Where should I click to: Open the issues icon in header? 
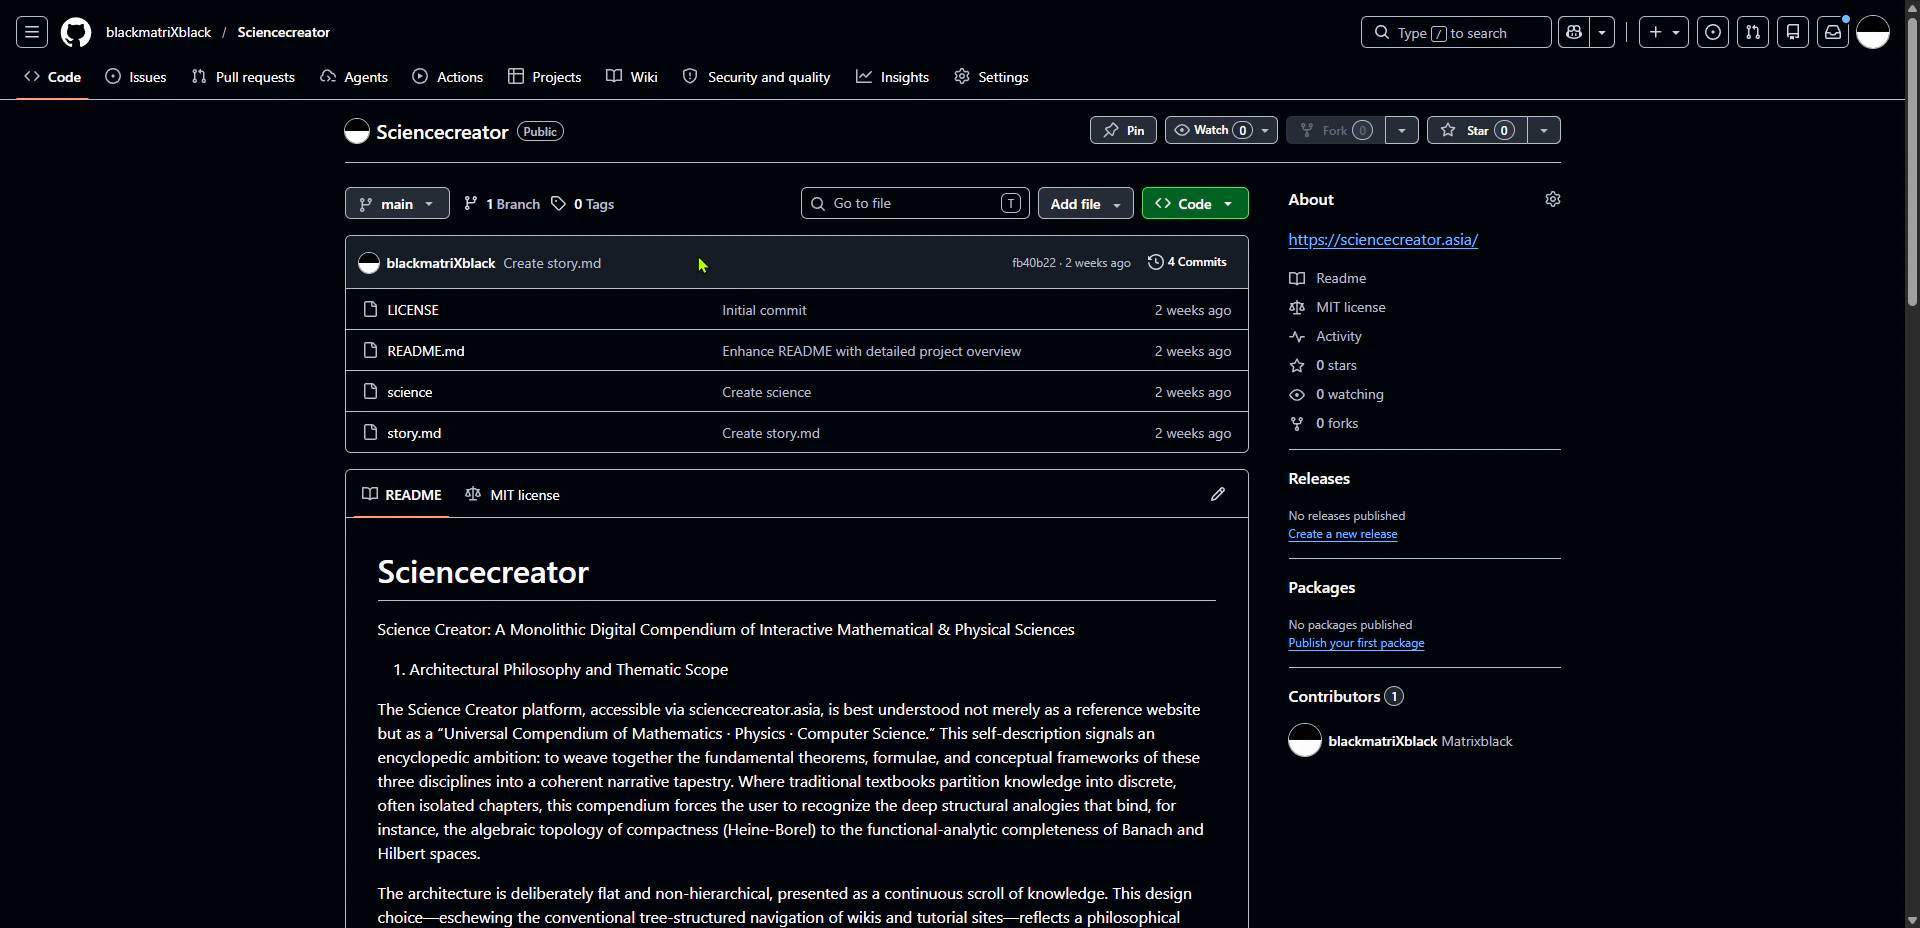click(1713, 32)
